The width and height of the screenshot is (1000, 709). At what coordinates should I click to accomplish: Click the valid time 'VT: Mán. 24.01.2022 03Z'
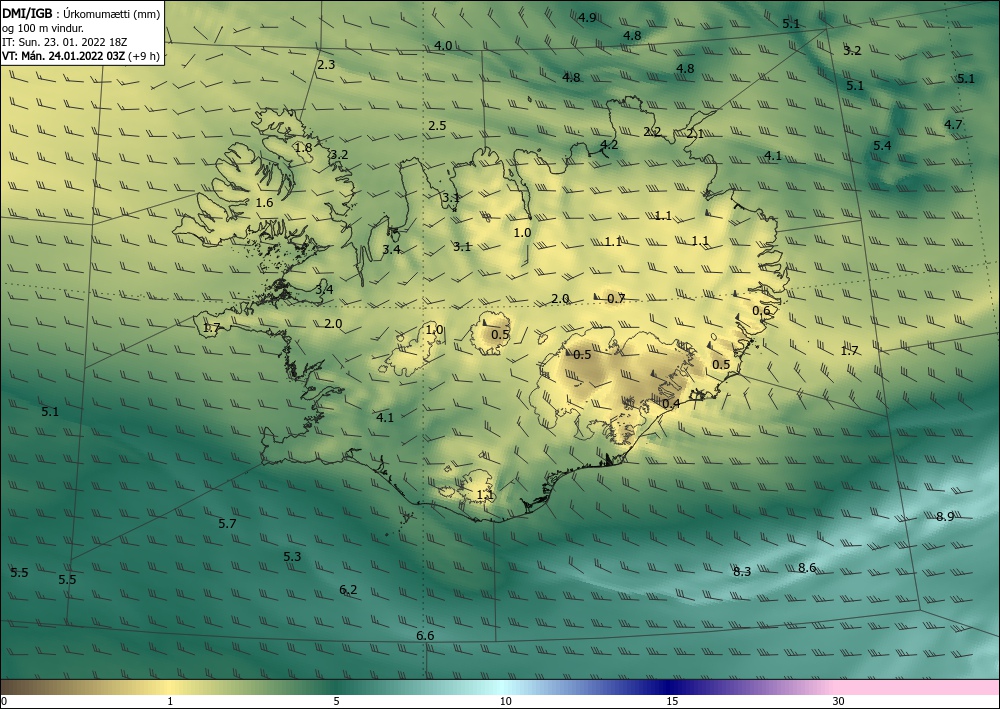[x=63, y=56]
